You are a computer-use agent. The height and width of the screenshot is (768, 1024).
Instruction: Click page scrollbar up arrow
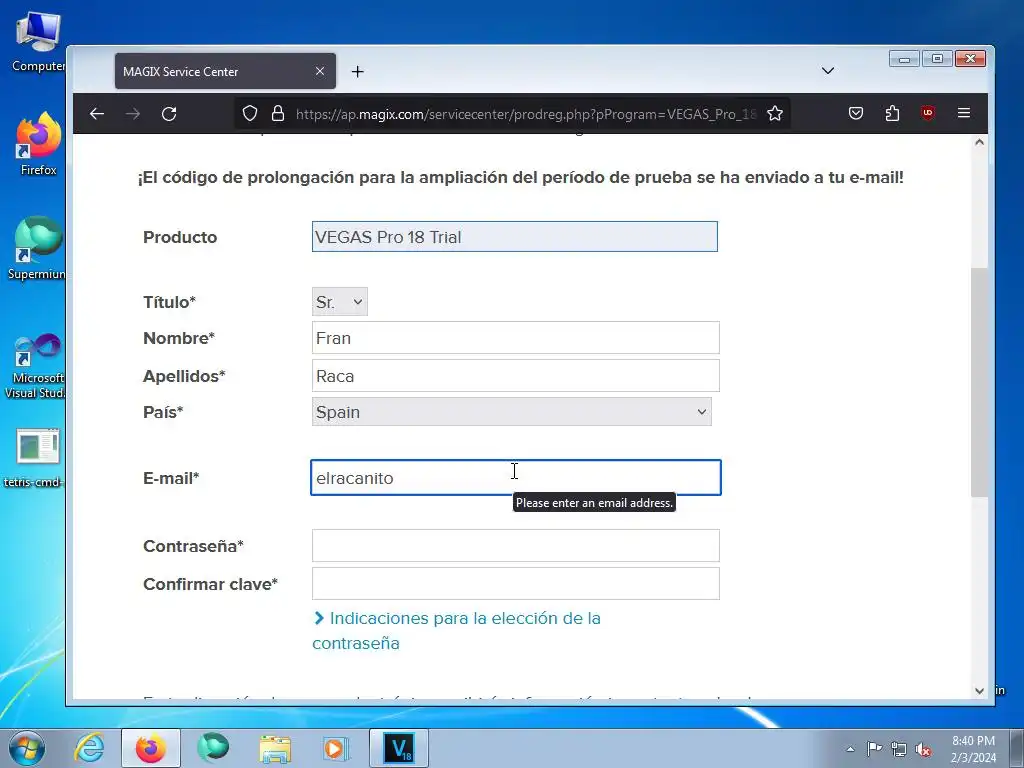click(979, 142)
